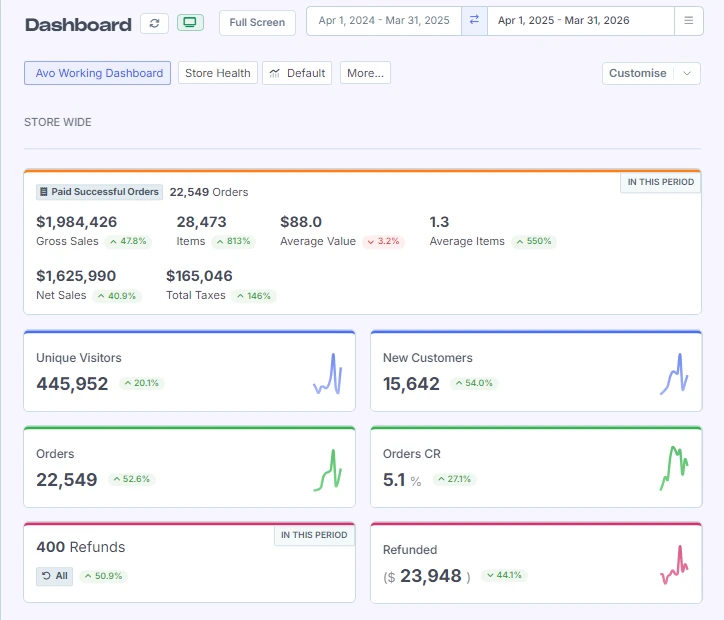
Task: Click the Unique Visitors sparkline chart
Action: pos(328,373)
